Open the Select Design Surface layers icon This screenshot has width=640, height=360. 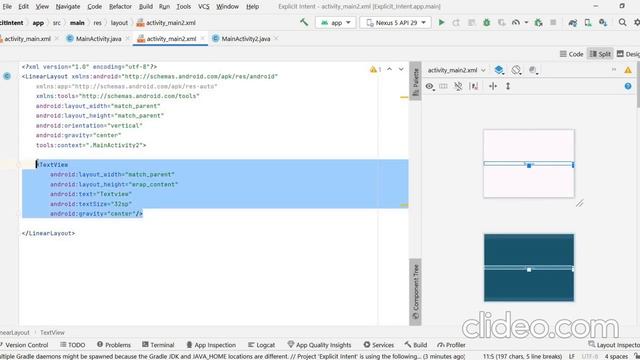click(499, 70)
